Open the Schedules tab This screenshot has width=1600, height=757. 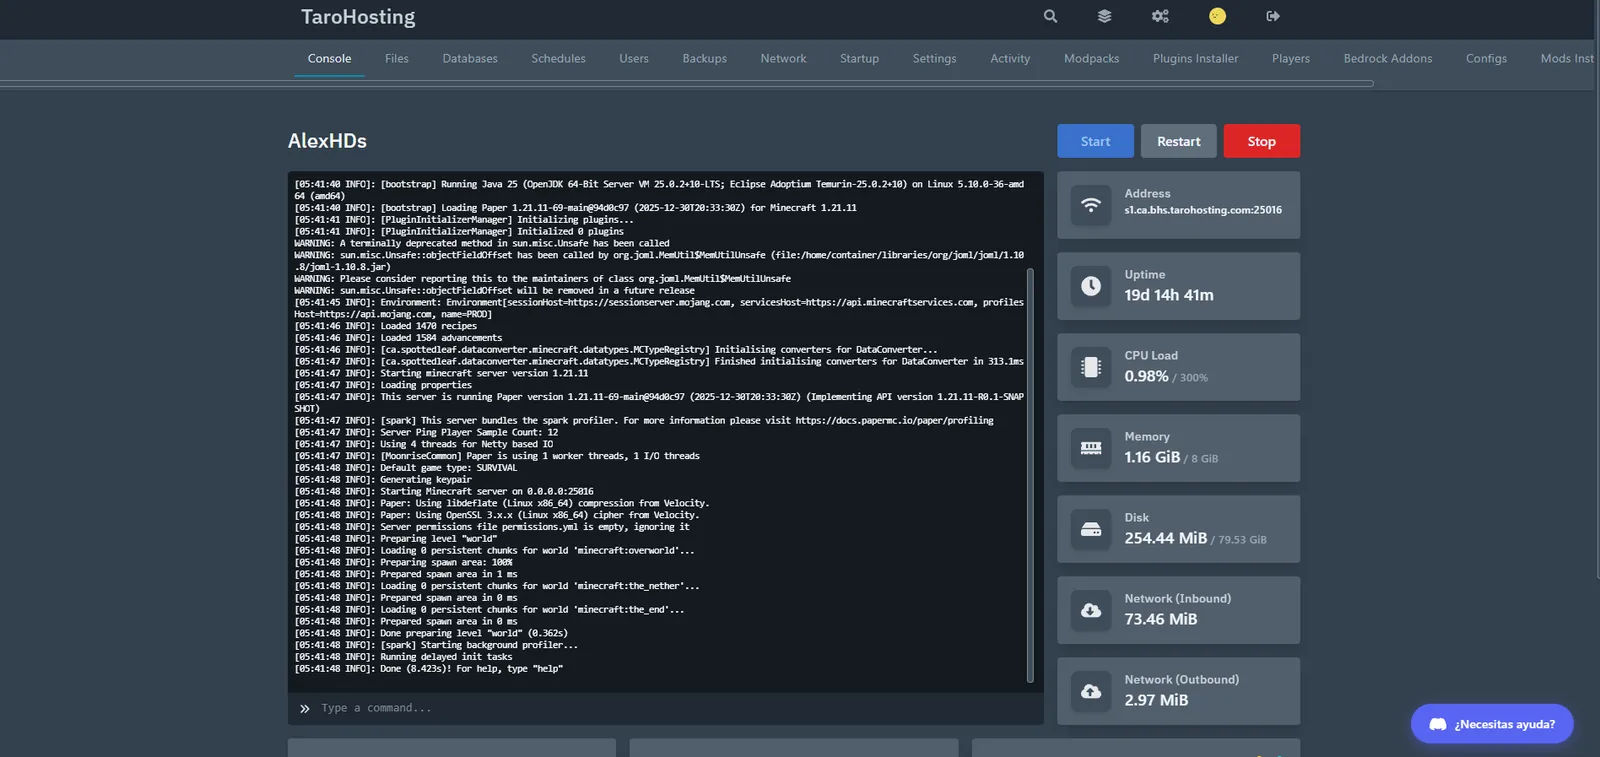click(x=558, y=59)
